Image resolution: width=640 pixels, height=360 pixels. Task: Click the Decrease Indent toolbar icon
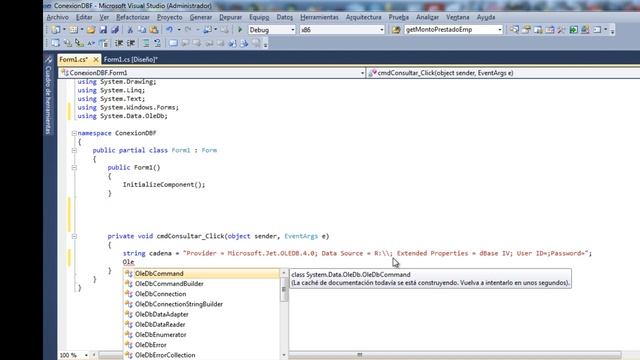[119, 43]
